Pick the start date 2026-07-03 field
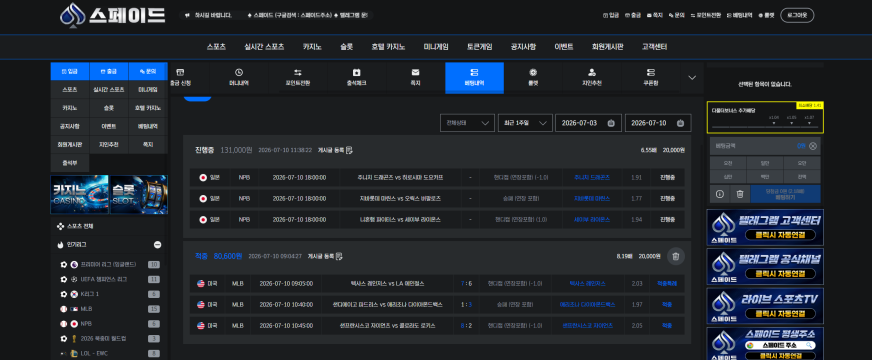This screenshot has height=360, width=872. 588,123
